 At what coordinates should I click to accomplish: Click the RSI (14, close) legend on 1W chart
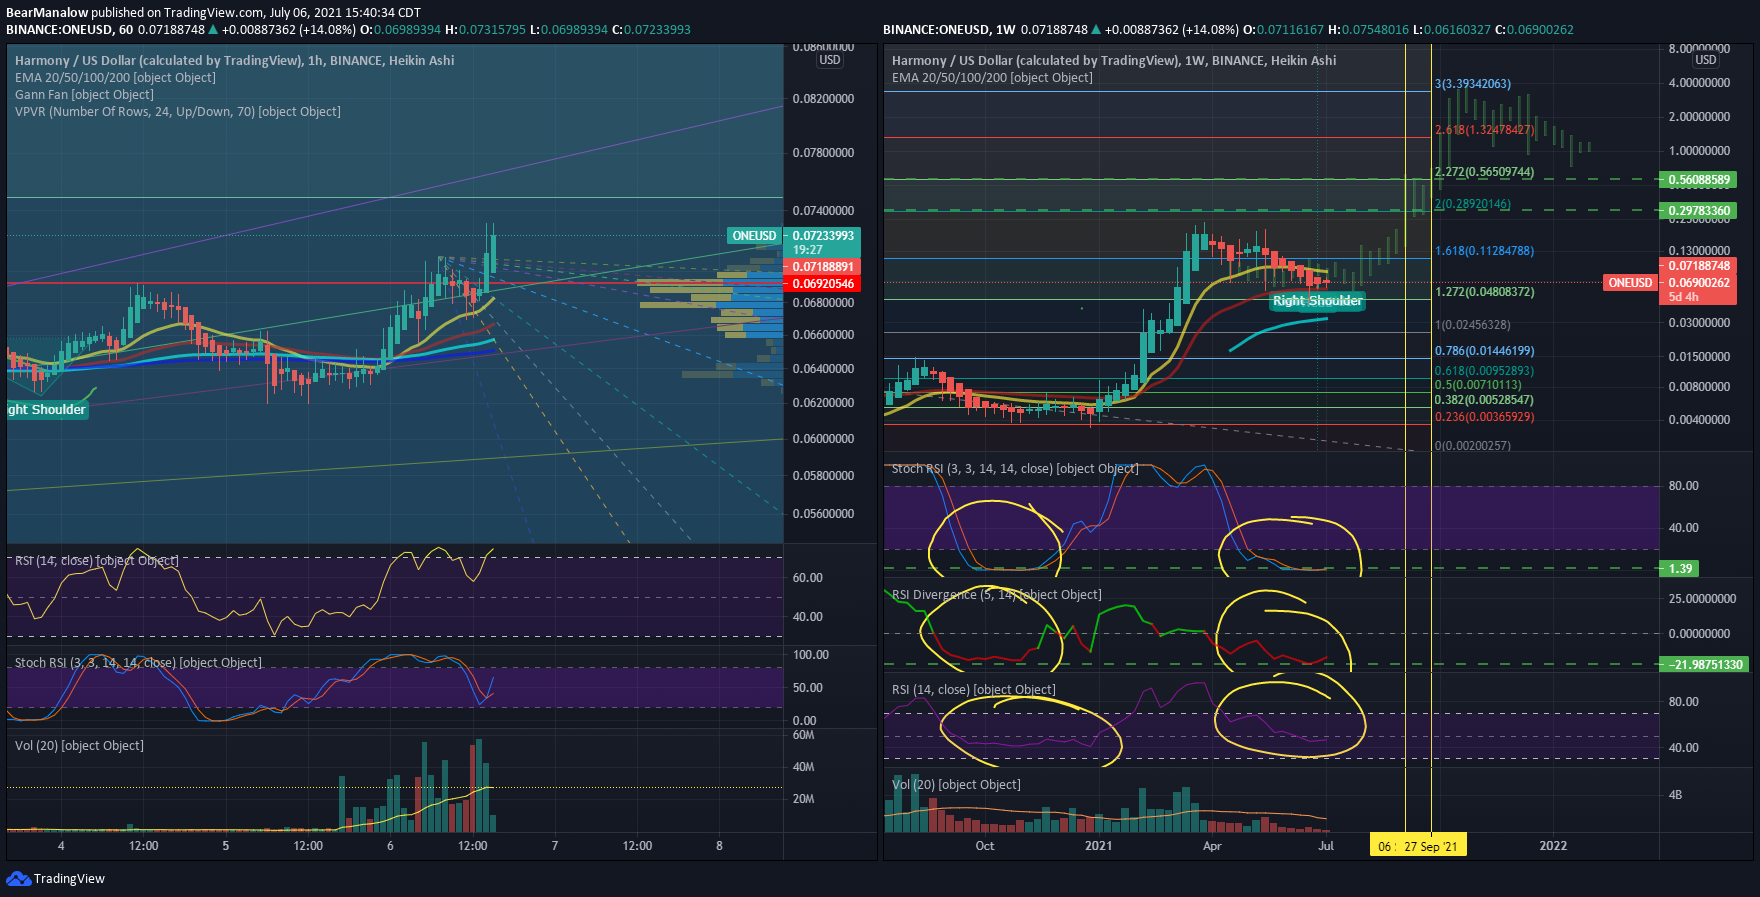coord(974,690)
